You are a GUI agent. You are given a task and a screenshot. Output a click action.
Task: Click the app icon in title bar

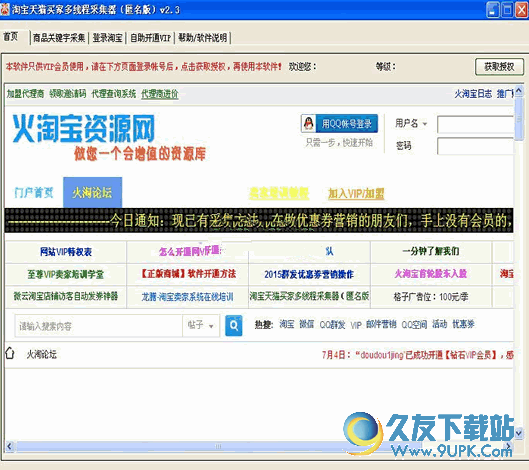pyautogui.click(x=5, y=9)
